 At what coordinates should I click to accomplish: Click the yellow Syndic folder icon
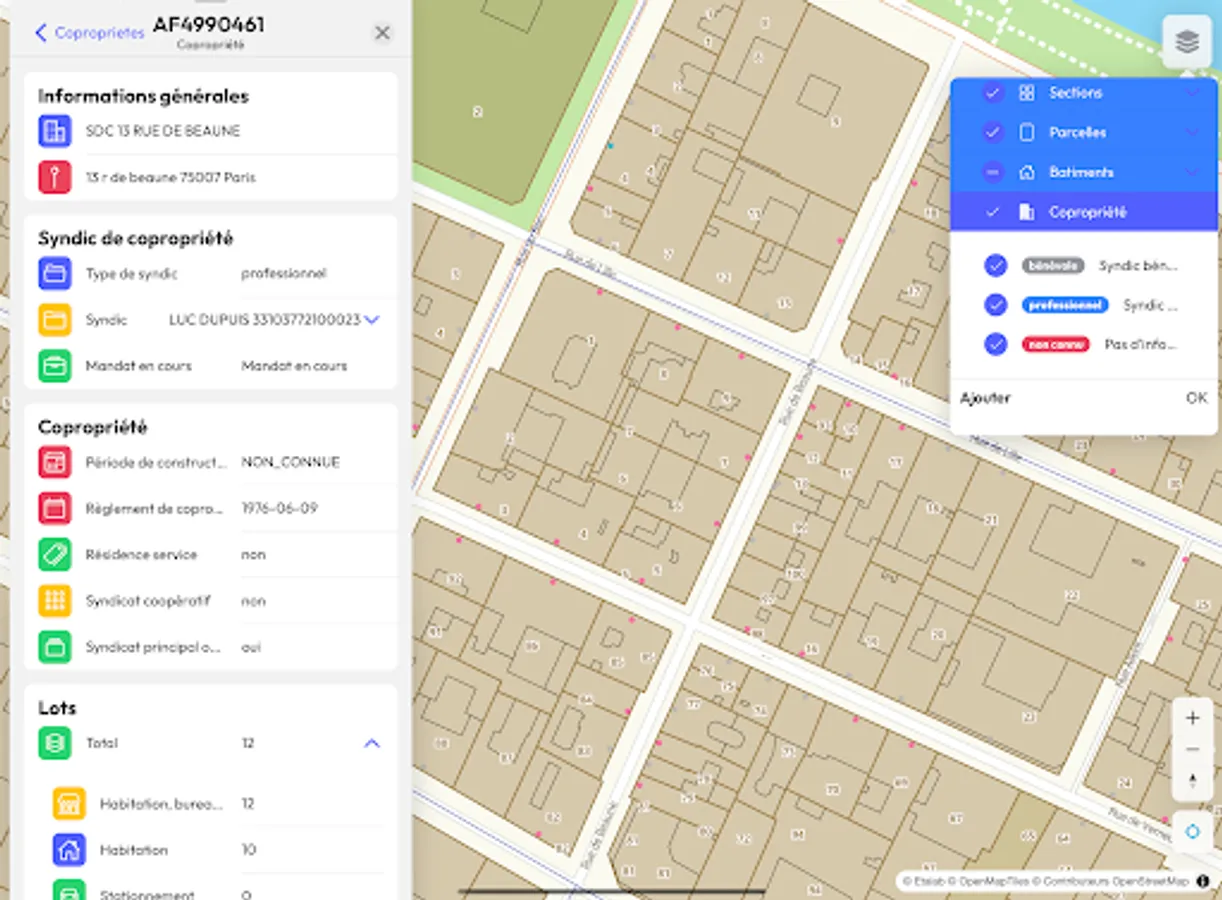pos(55,319)
